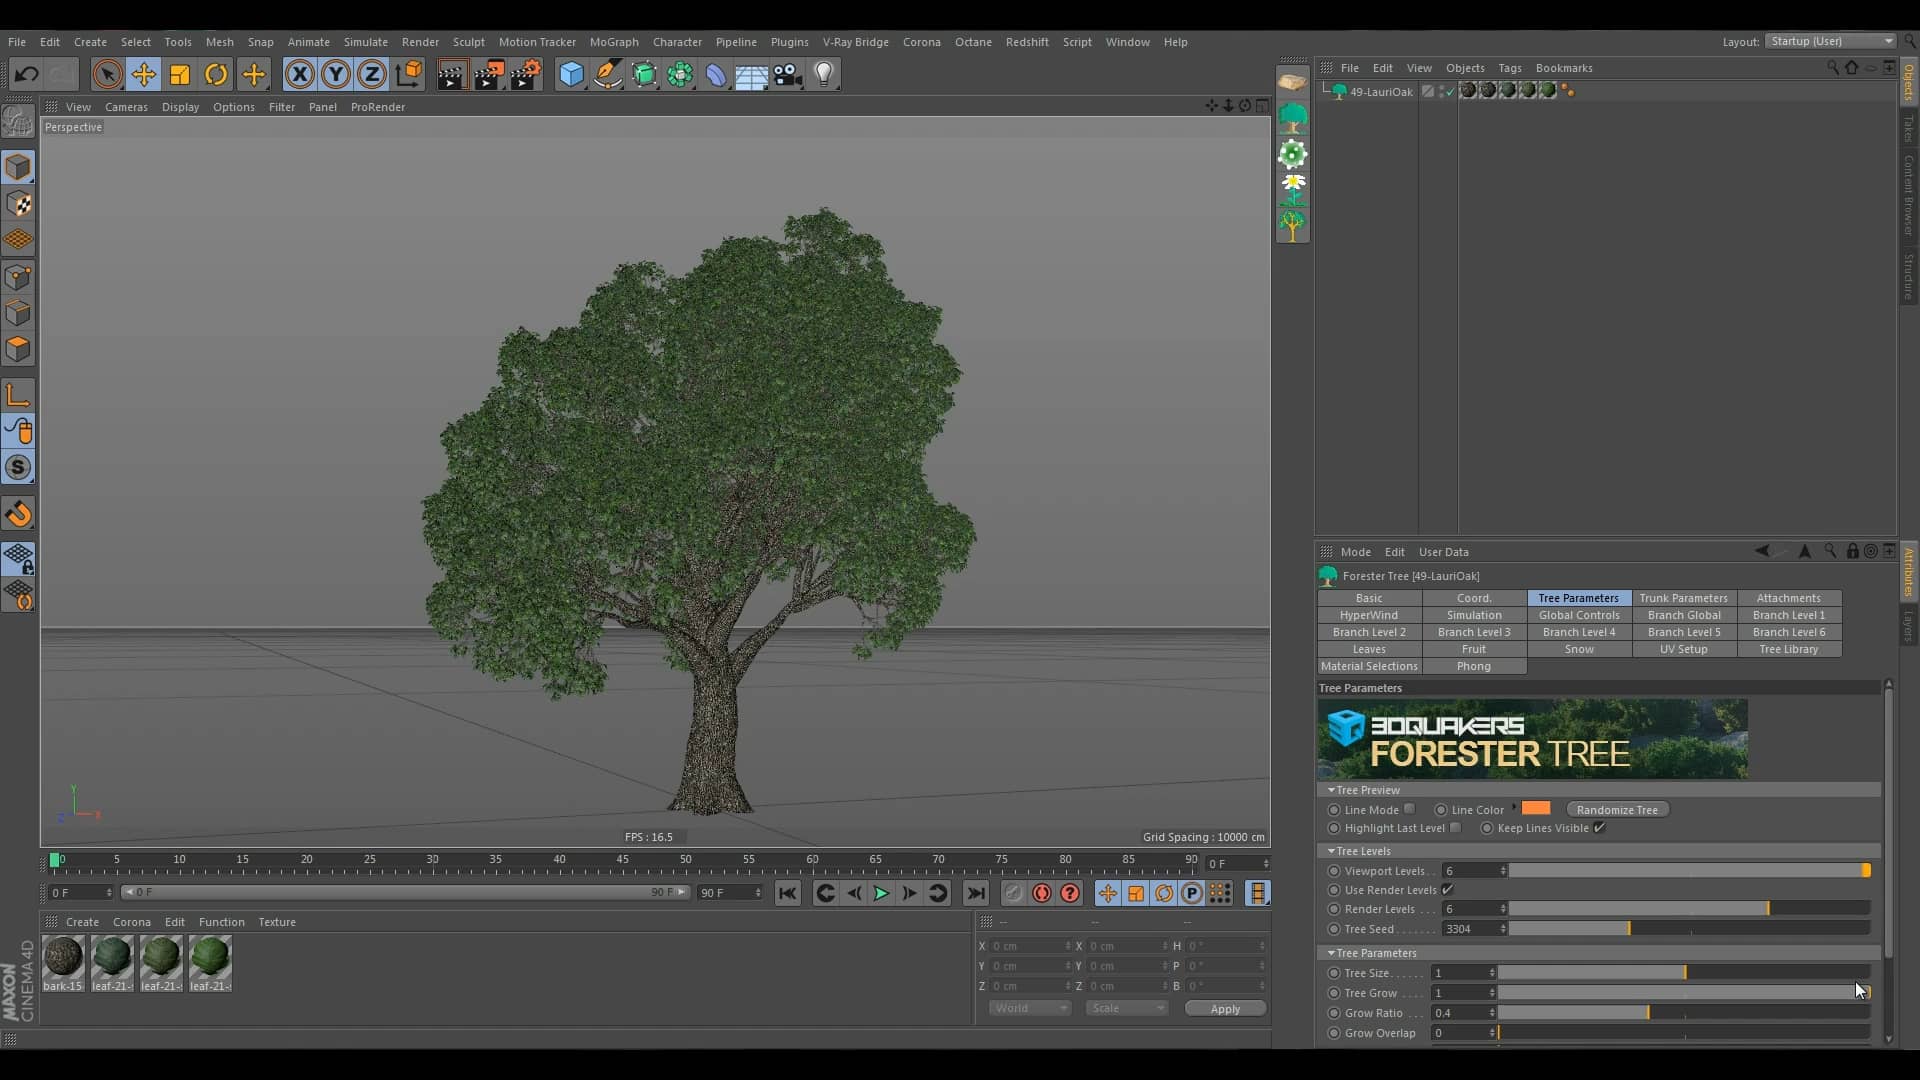The width and height of the screenshot is (1920, 1080).
Task: Select the Live Selection tool
Action: pyautogui.click(x=107, y=74)
